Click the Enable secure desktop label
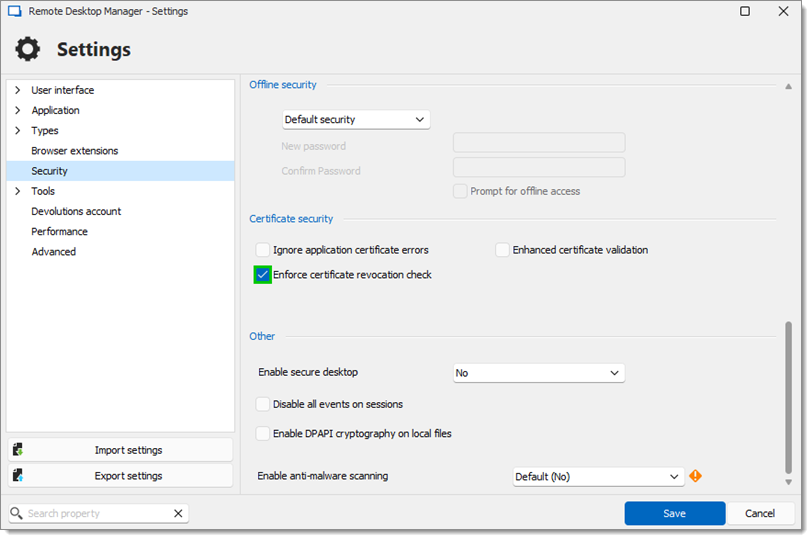Image resolution: width=812 pixels, height=540 pixels. [308, 372]
